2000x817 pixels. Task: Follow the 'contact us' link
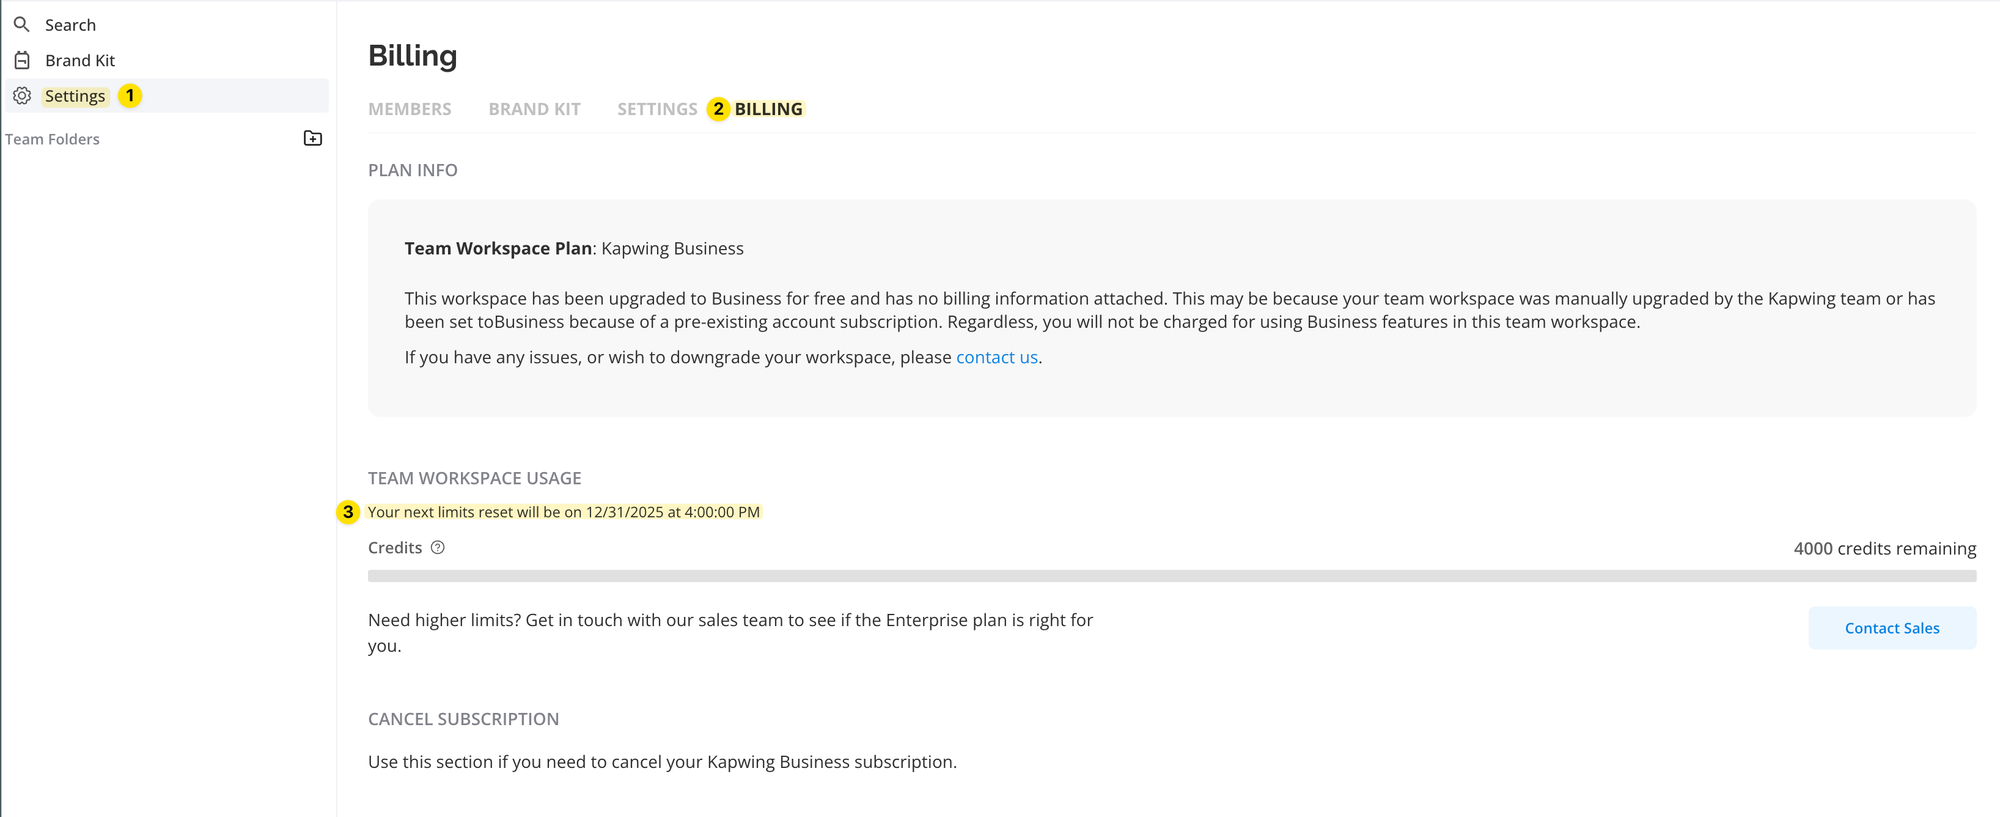click(997, 357)
